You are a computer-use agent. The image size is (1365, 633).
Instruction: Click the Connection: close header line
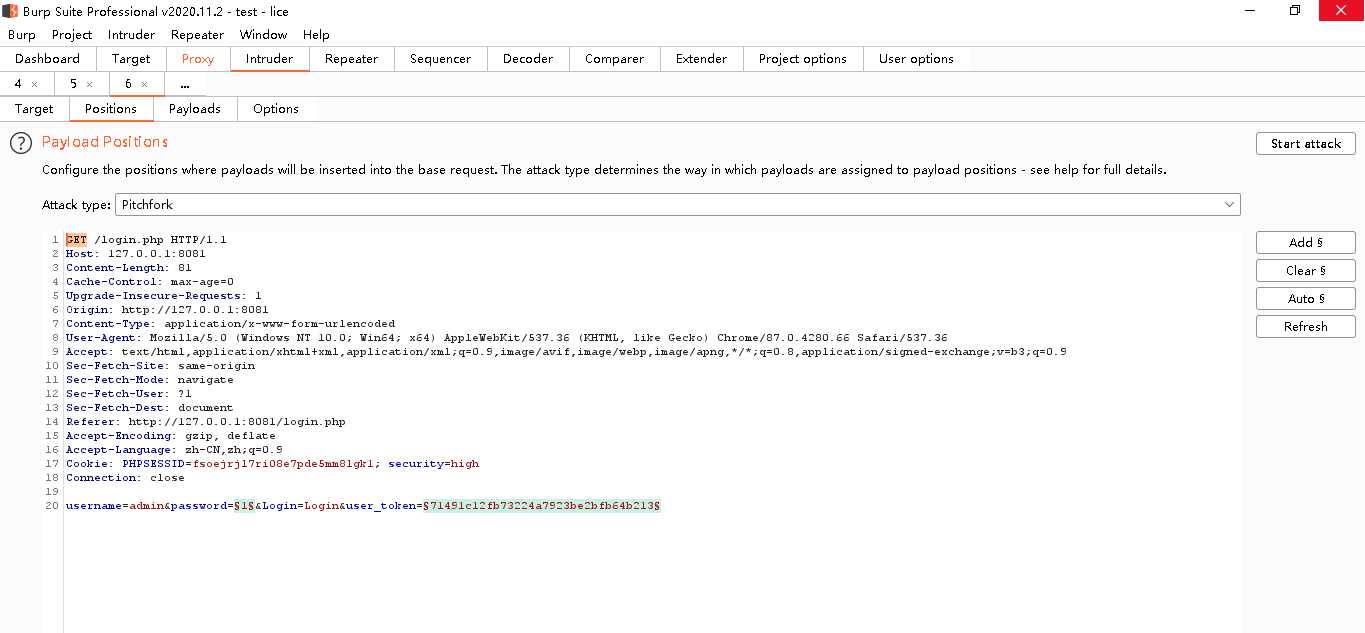(x=125, y=478)
